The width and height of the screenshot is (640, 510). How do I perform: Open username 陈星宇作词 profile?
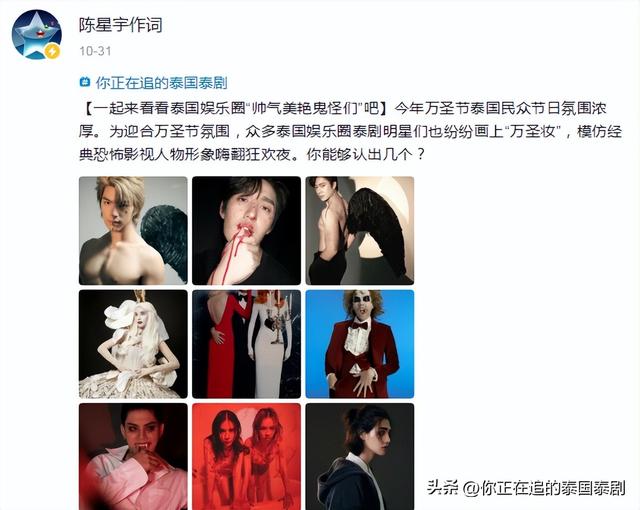(121, 25)
